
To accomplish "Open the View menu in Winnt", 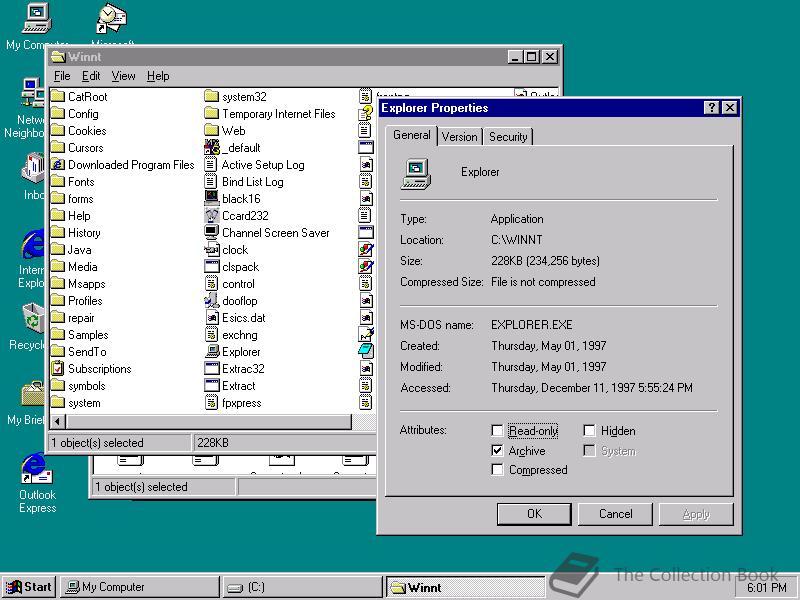I will point(123,76).
